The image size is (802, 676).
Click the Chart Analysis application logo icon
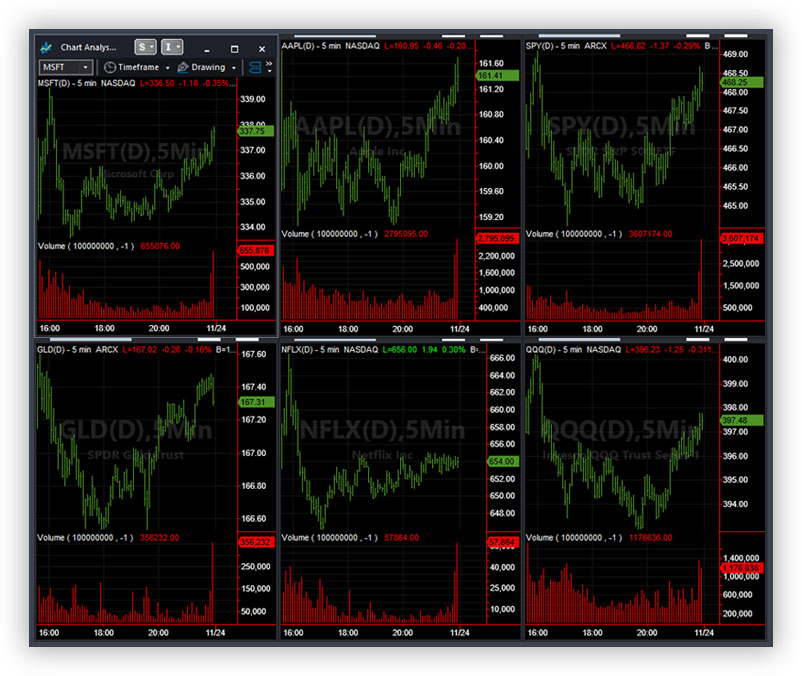coord(47,49)
